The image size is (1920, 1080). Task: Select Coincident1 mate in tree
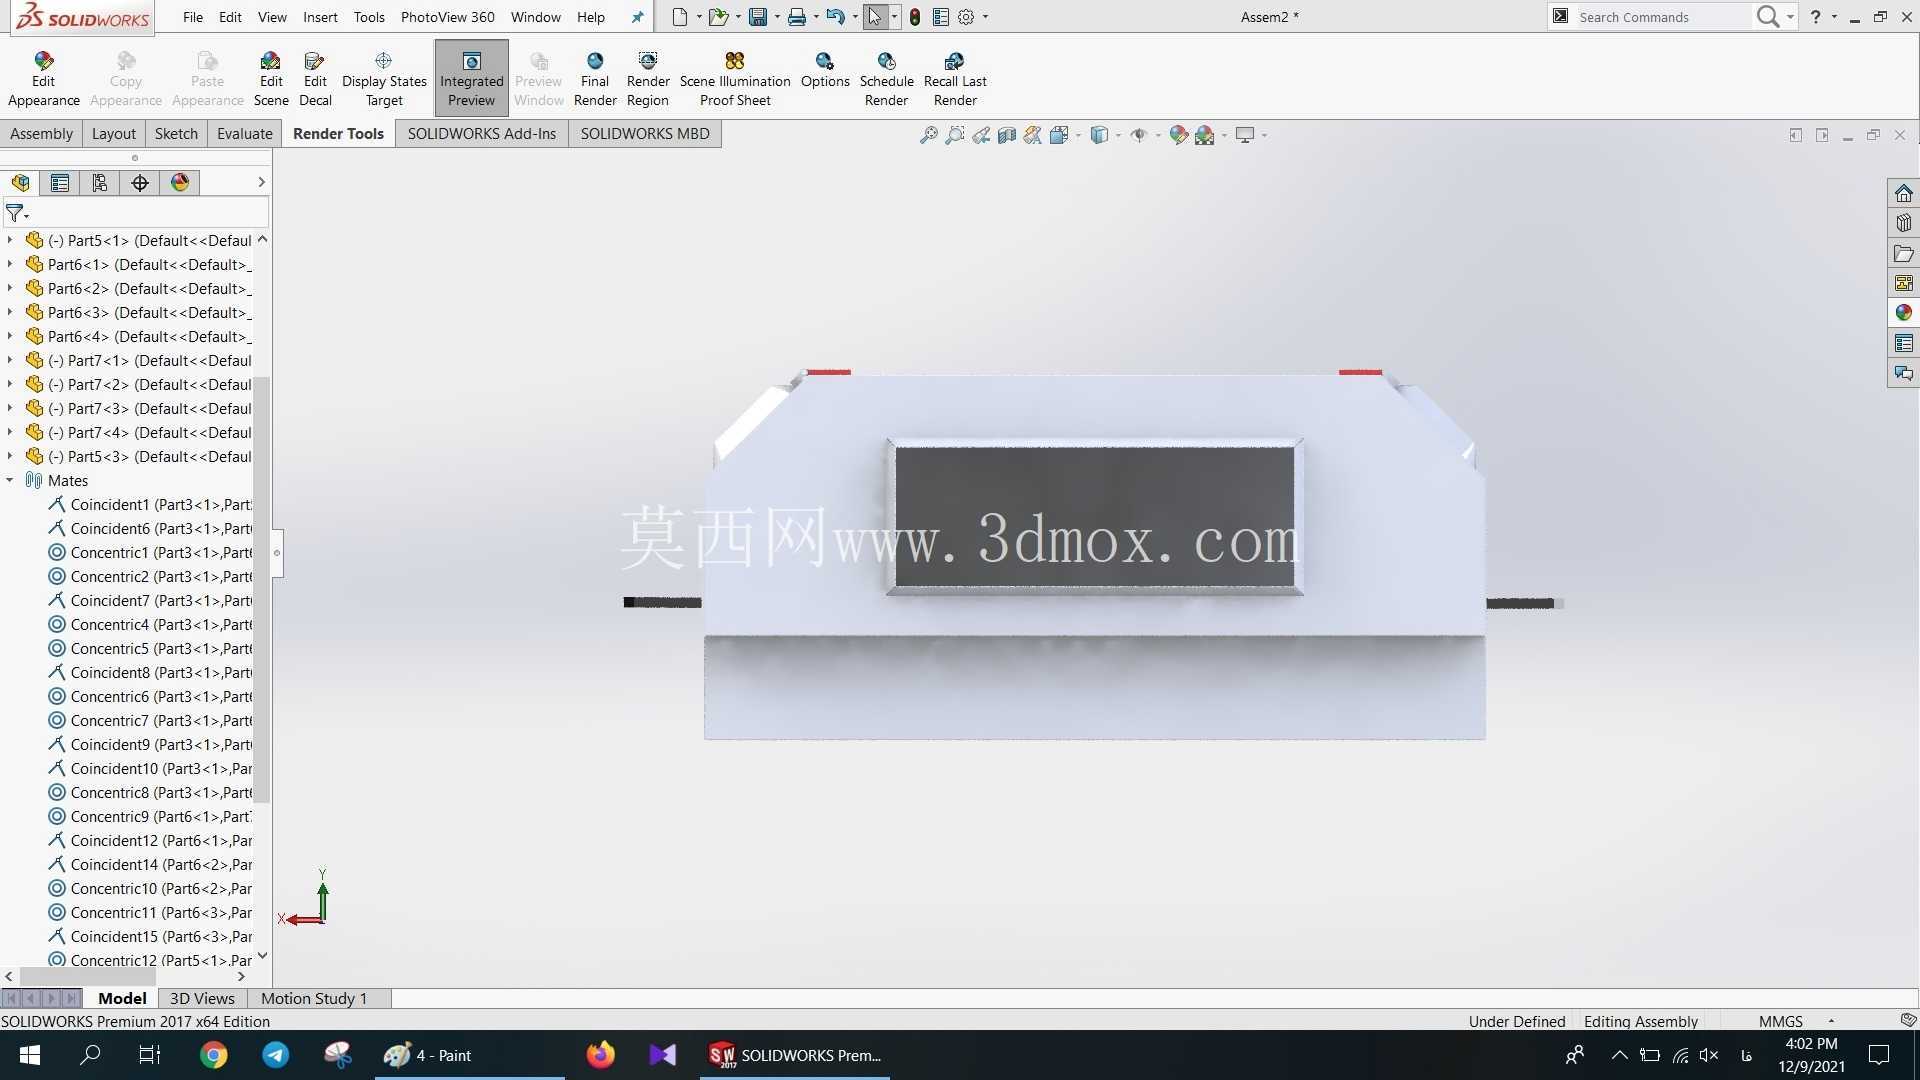point(150,504)
